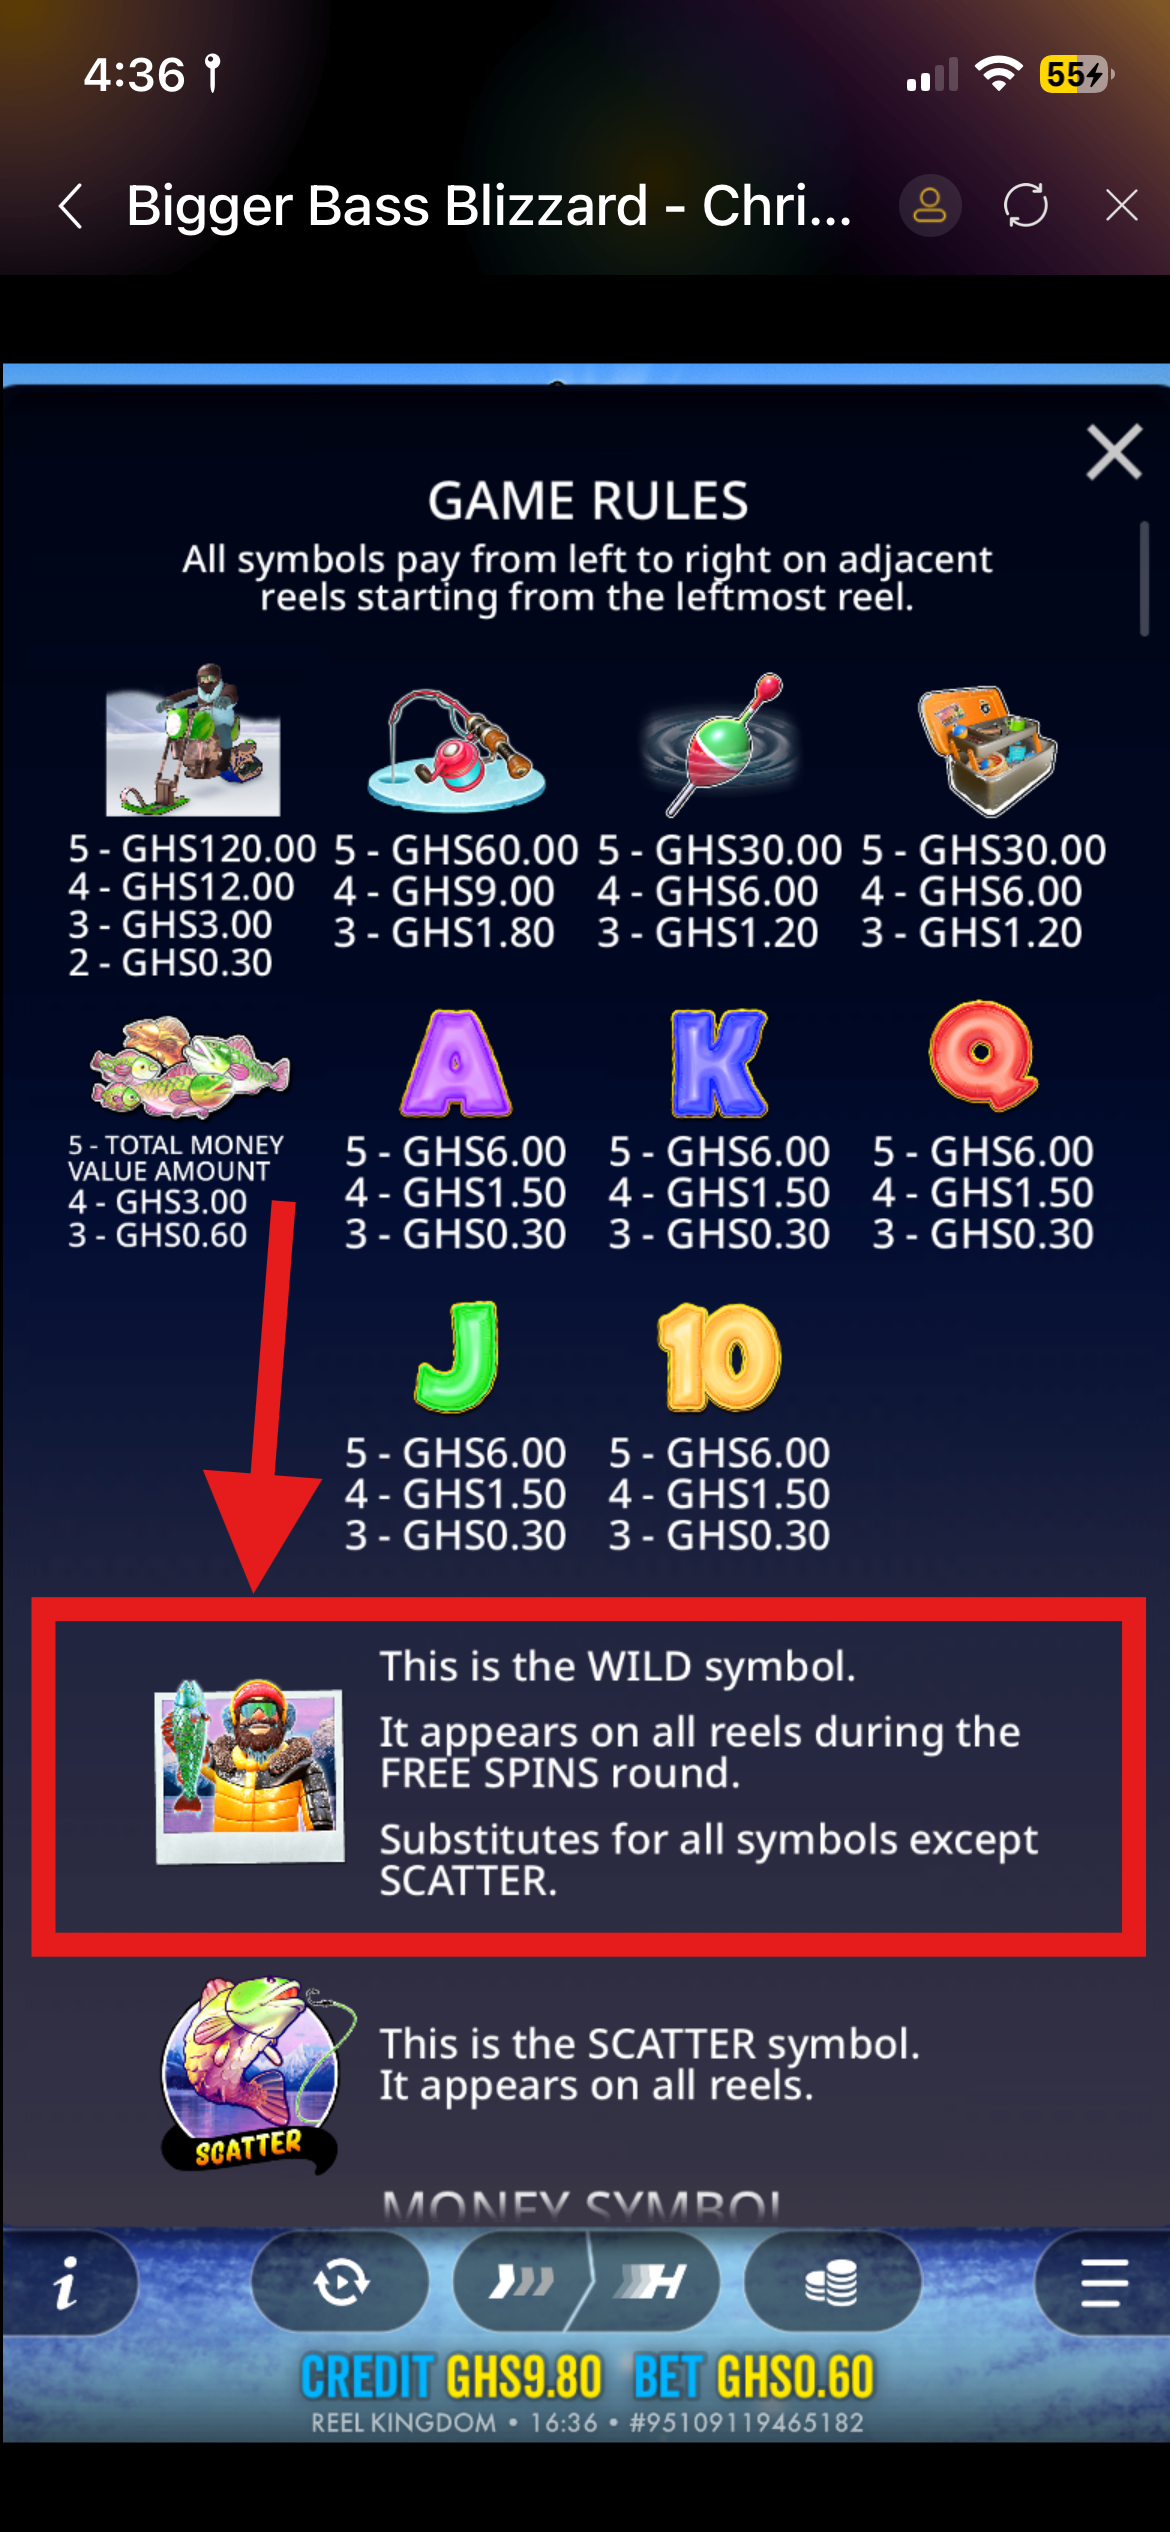
Task: Close the Game Rules panel
Action: pyautogui.click(x=1114, y=452)
